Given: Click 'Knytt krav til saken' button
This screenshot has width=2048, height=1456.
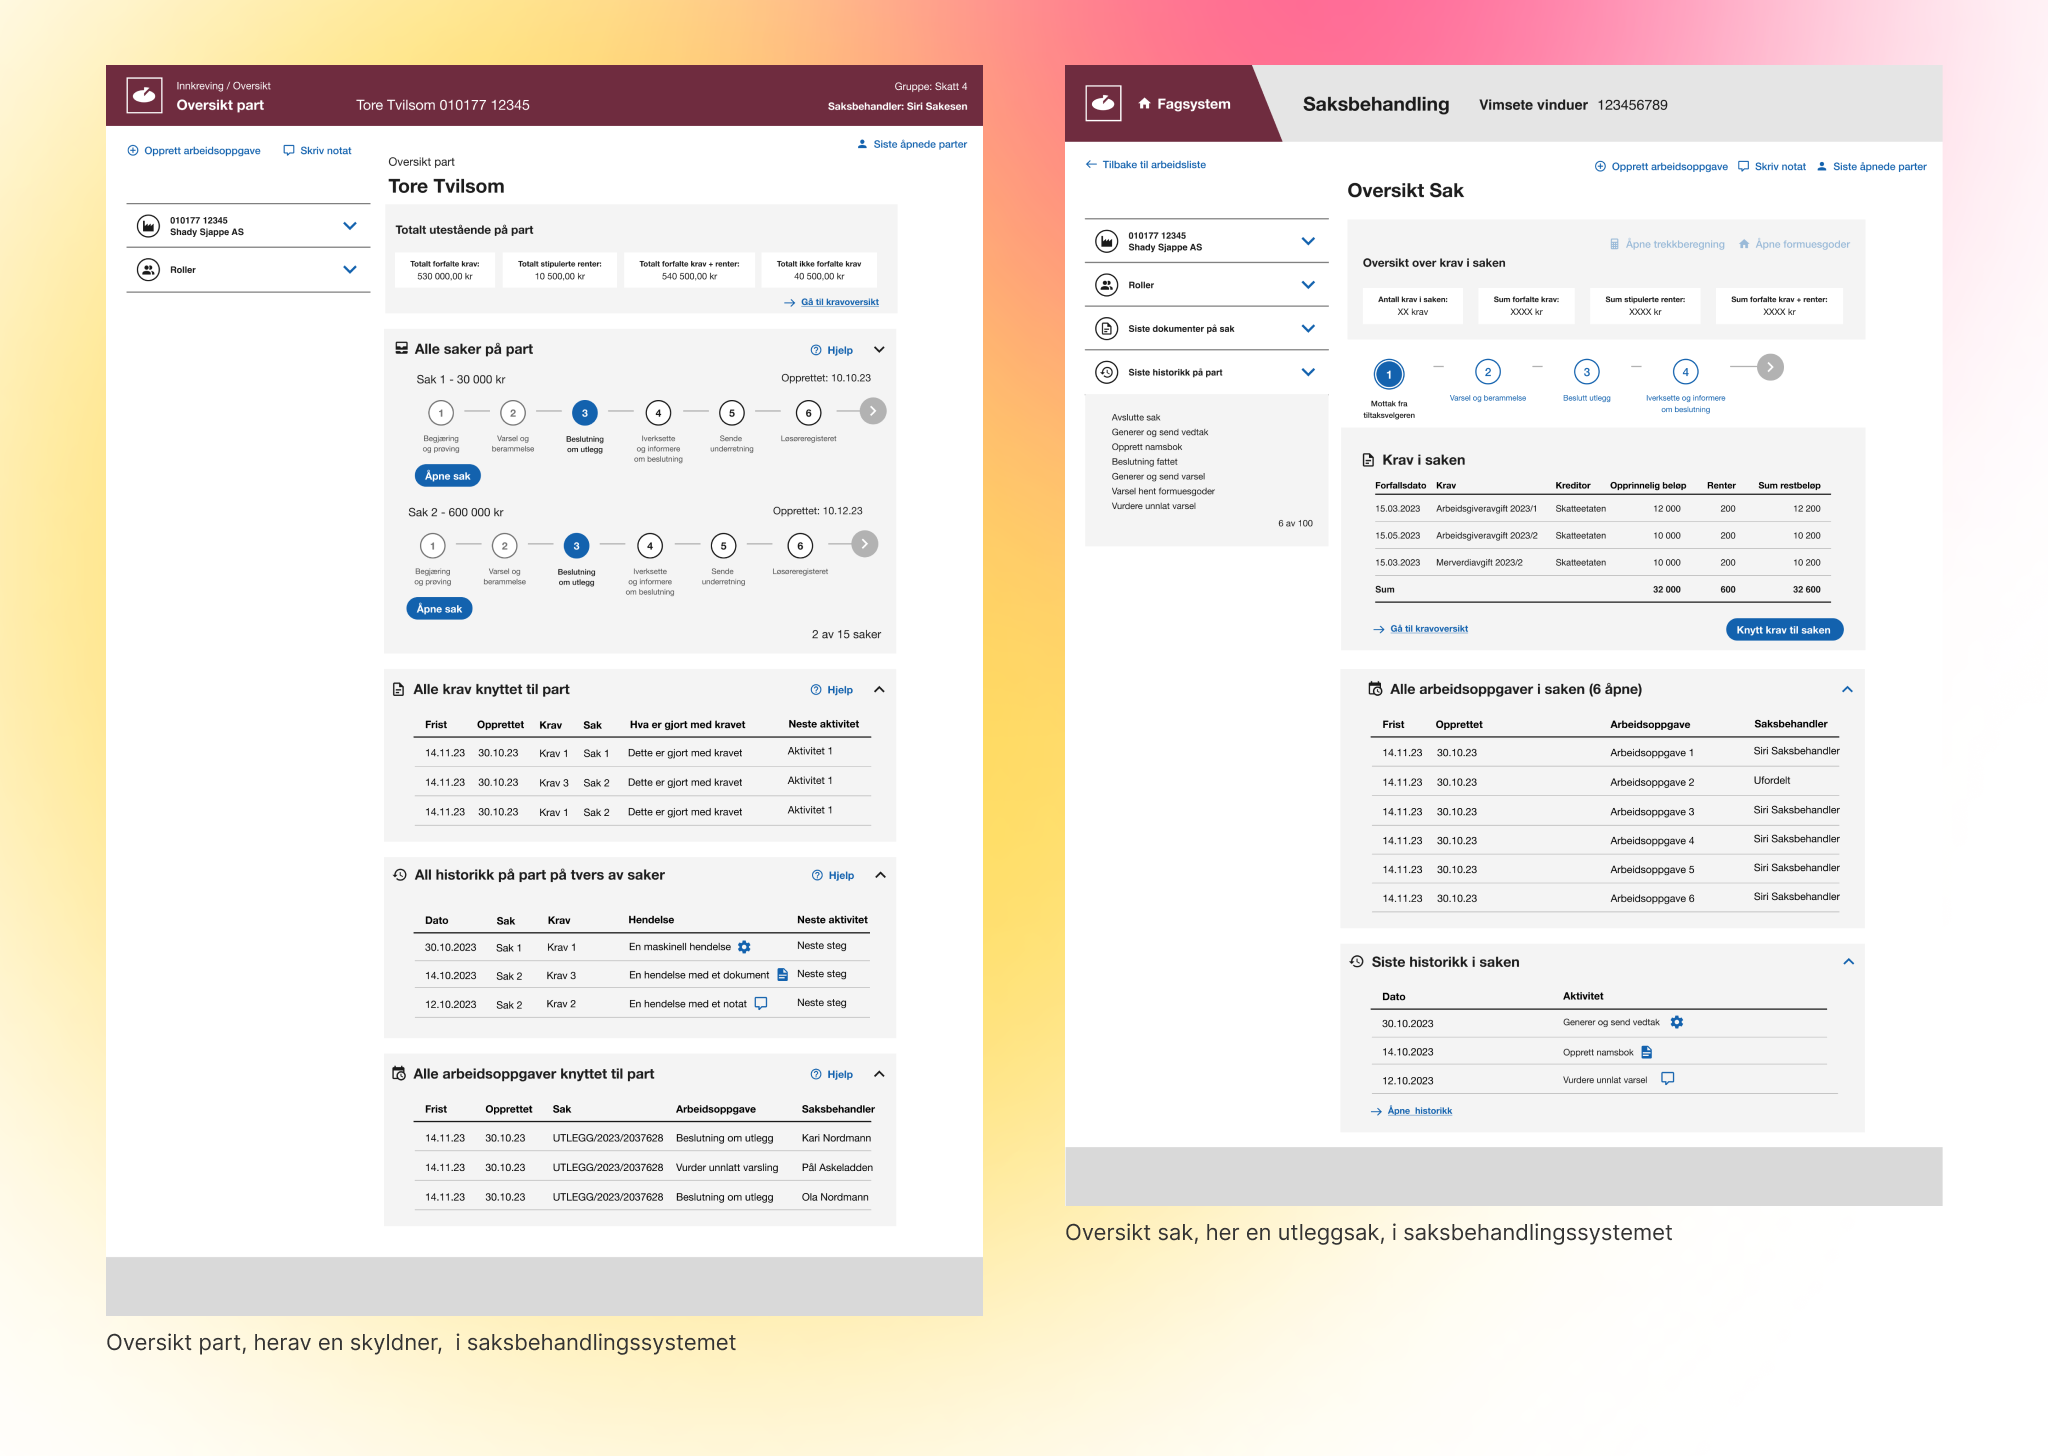Looking at the screenshot, I should (1783, 630).
